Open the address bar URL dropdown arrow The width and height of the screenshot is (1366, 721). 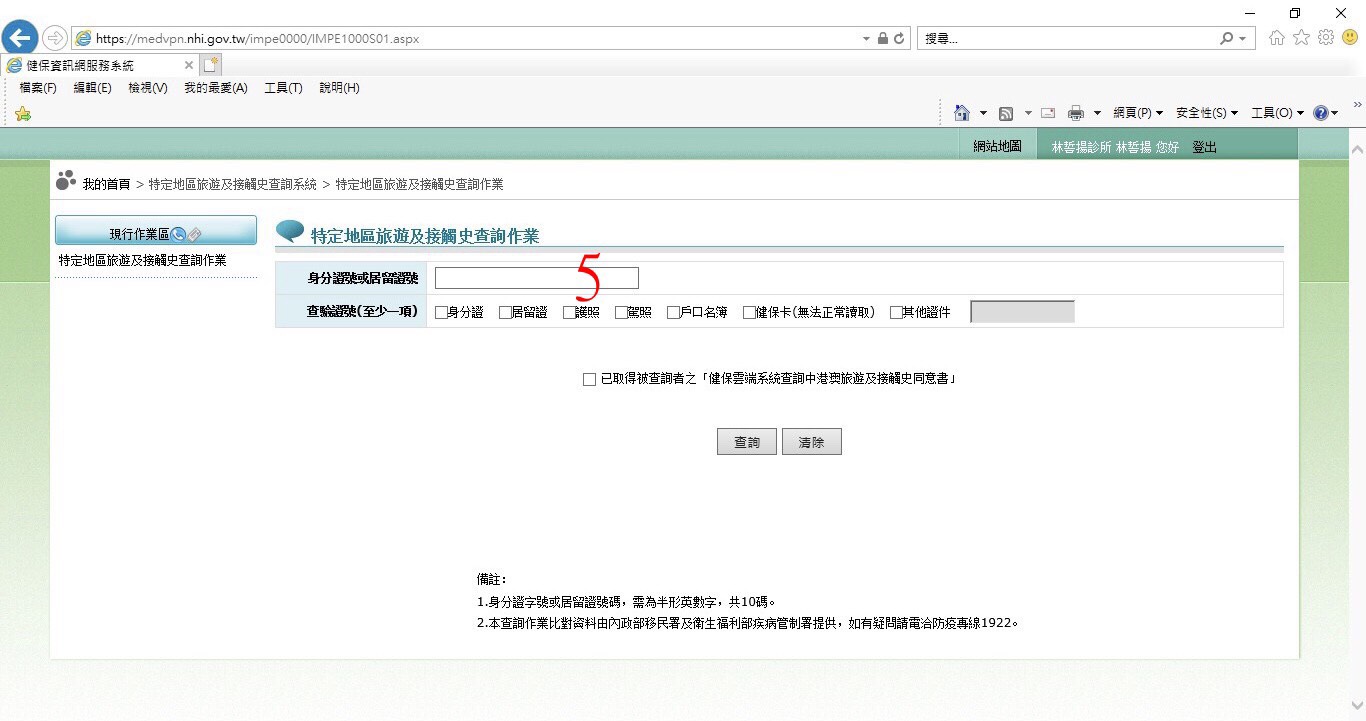click(x=866, y=39)
